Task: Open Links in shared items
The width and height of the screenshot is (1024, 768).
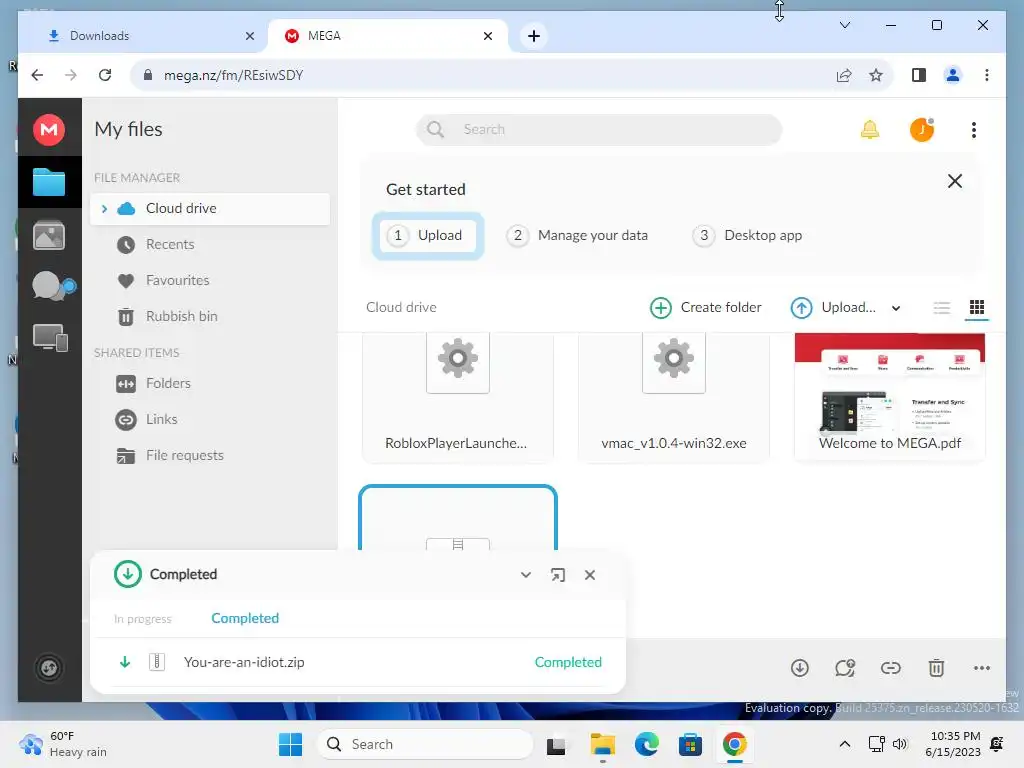Action: [x=161, y=419]
